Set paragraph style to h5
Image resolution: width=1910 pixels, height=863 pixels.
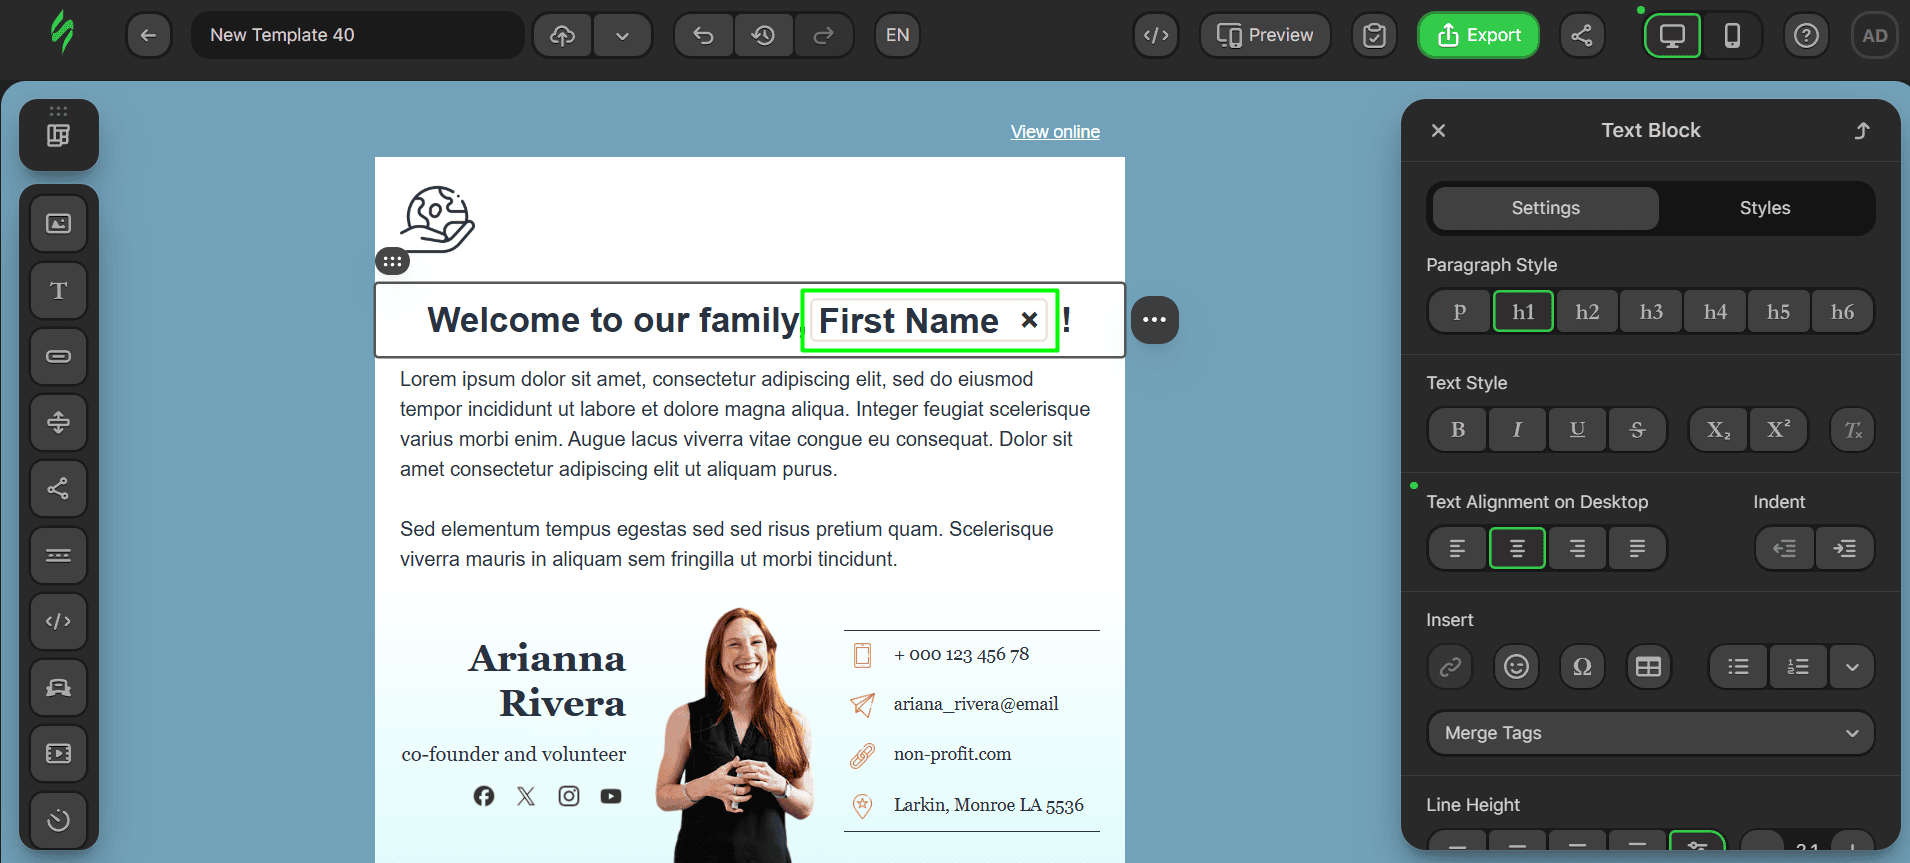click(x=1778, y=312)
